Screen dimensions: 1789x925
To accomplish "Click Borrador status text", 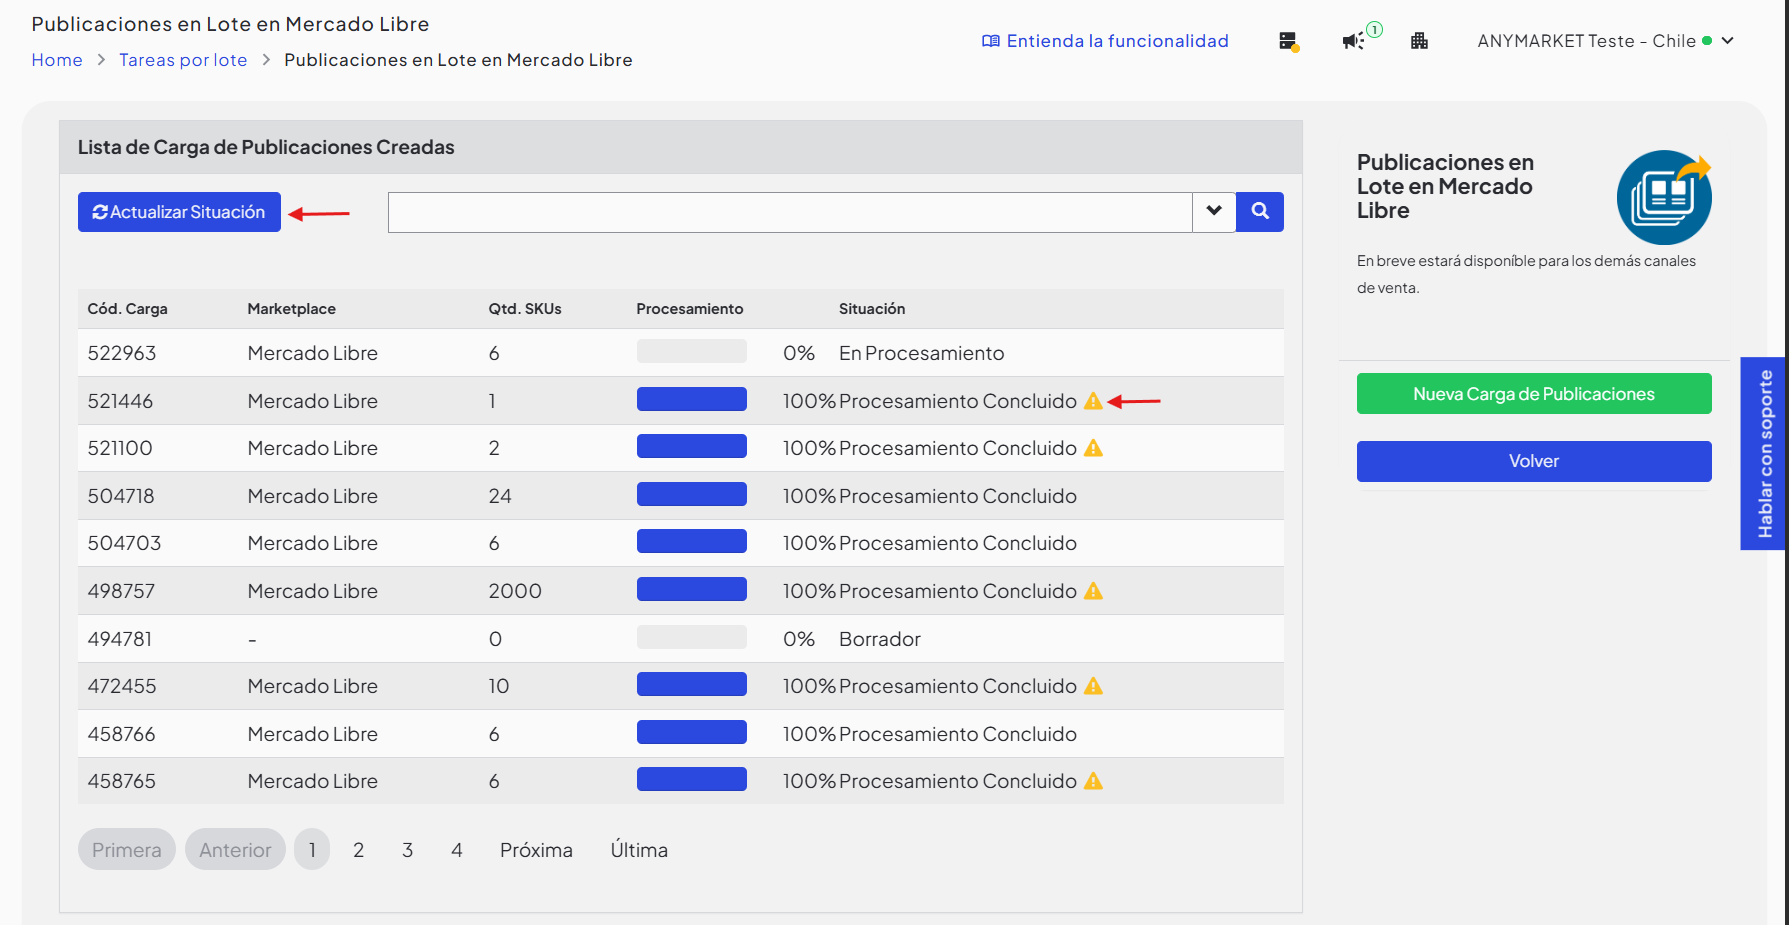I will [x=880, y=639].
